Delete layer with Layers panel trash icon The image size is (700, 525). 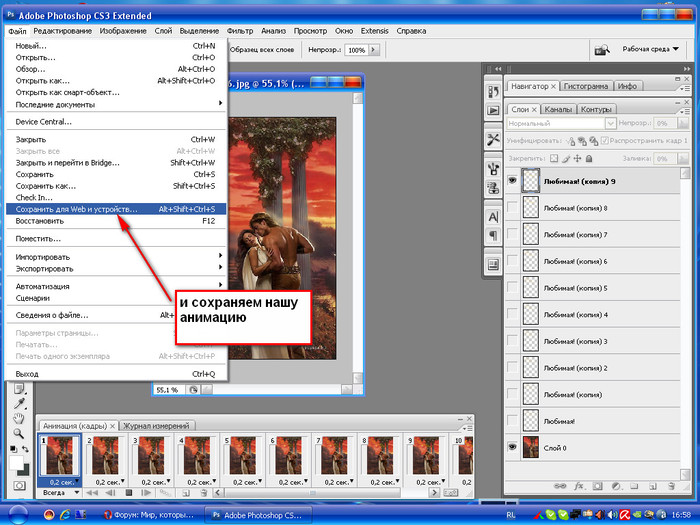coord(671,486)
